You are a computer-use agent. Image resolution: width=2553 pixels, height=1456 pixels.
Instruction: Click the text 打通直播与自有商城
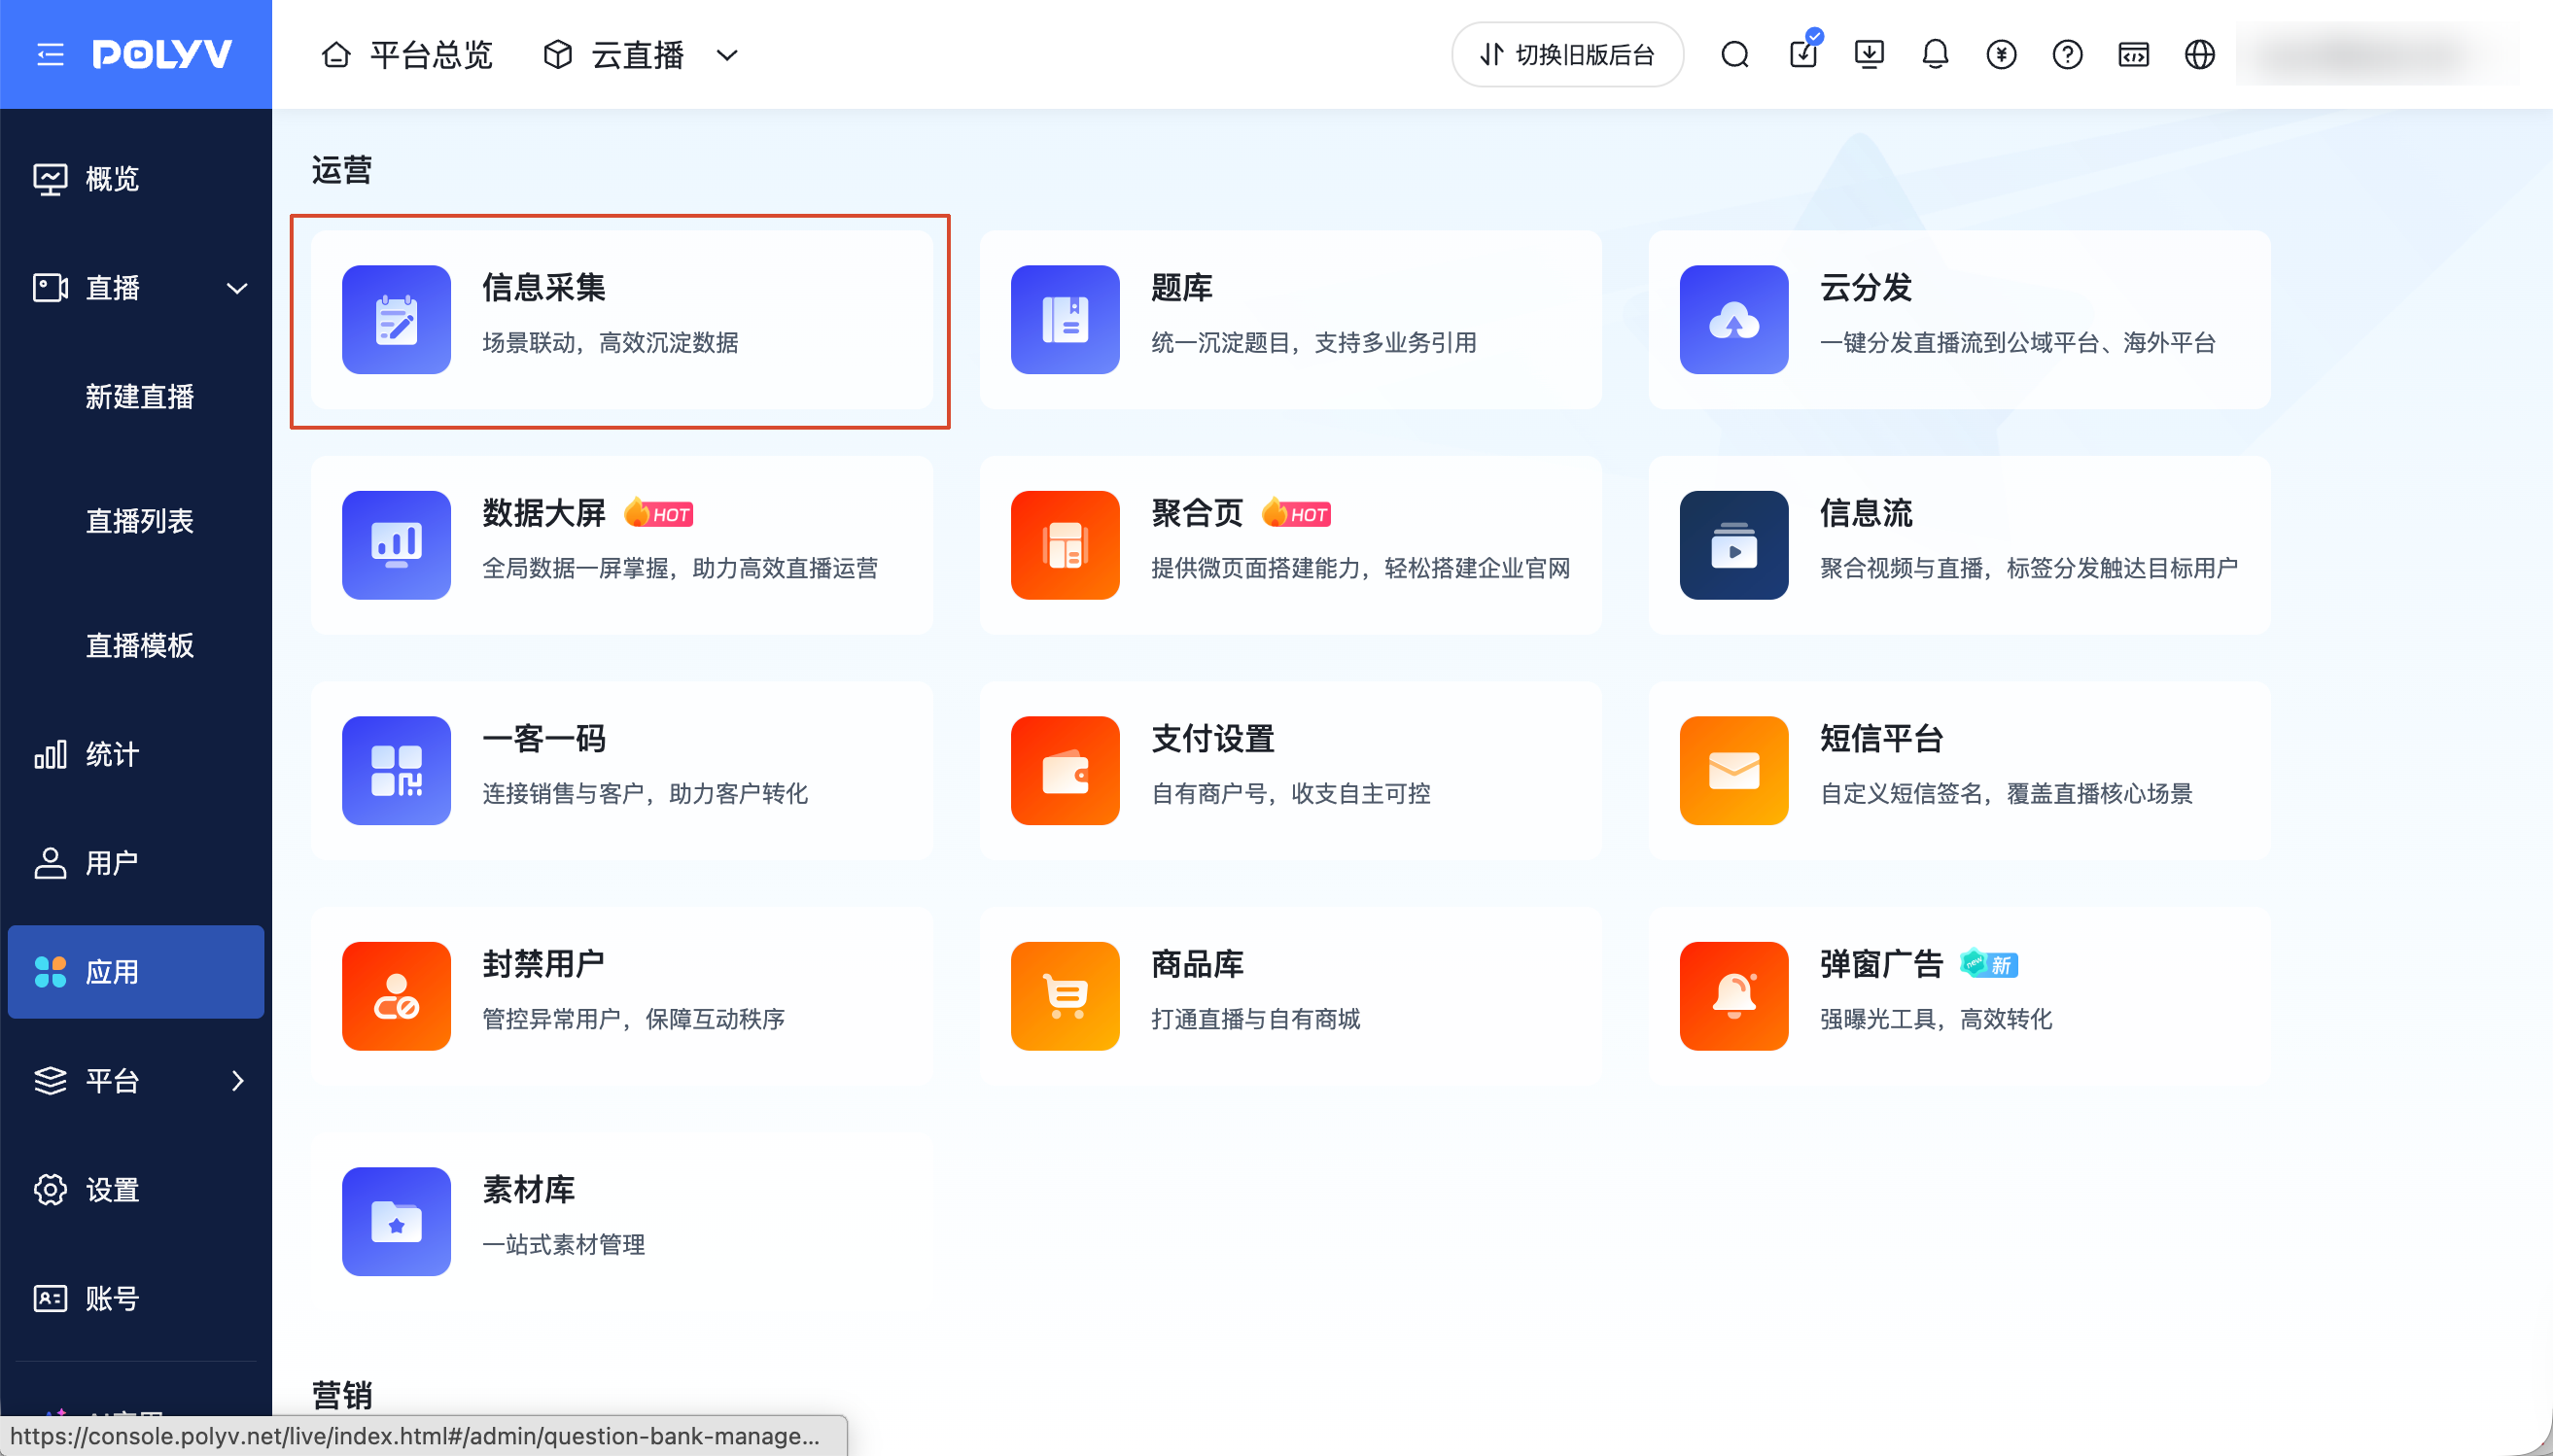[x=1256, y=1019]
